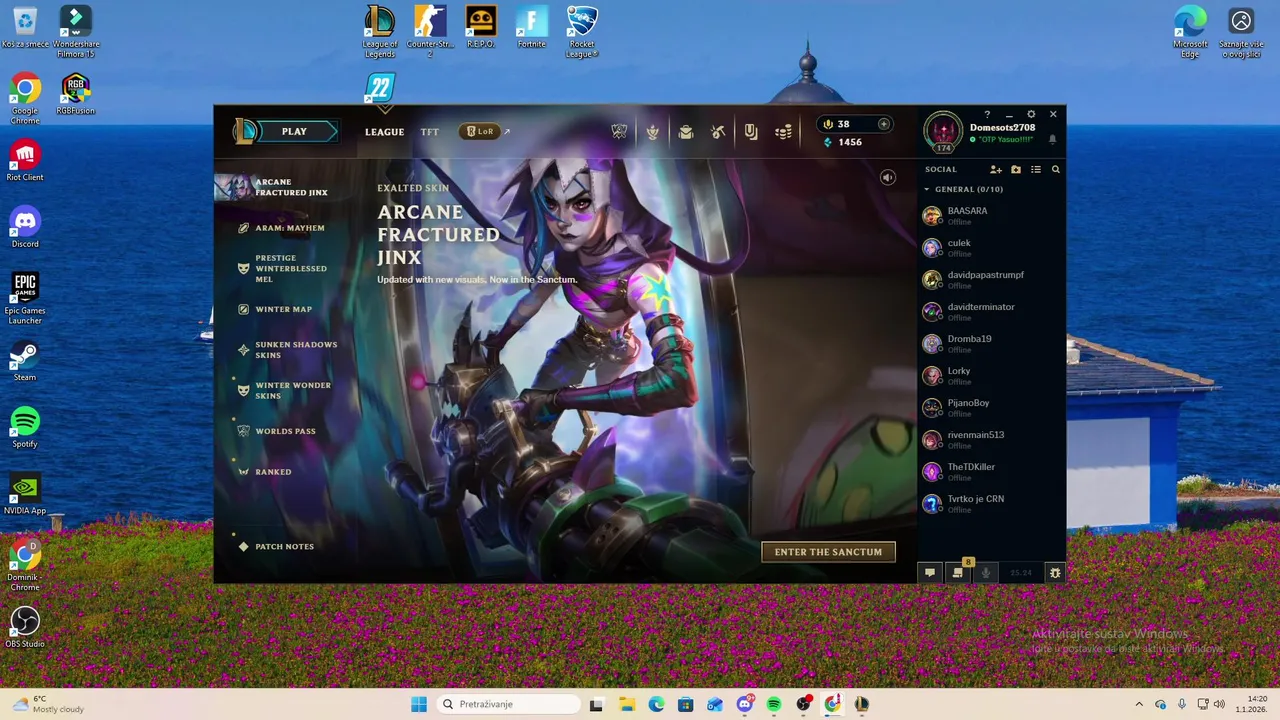This screenshot has width=1280, height=720.
Task: Open the Clash trophy icon
Action: pos(619,131)
